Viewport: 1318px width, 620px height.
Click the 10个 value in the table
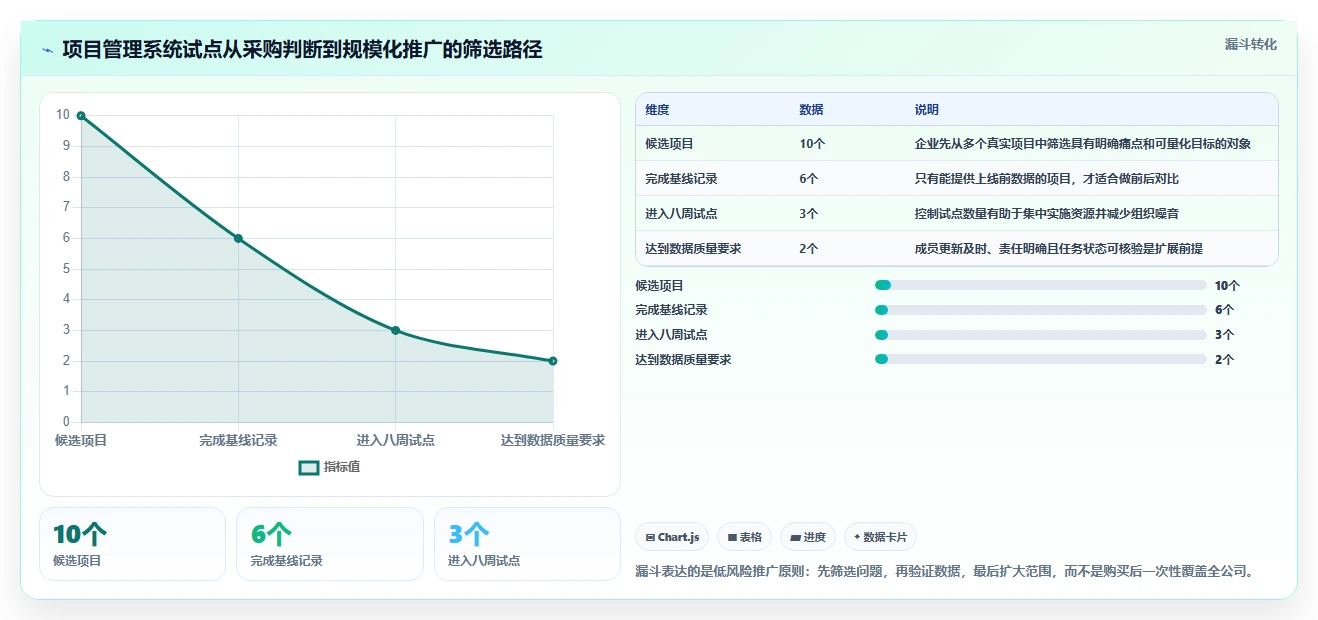pos(812,144)
